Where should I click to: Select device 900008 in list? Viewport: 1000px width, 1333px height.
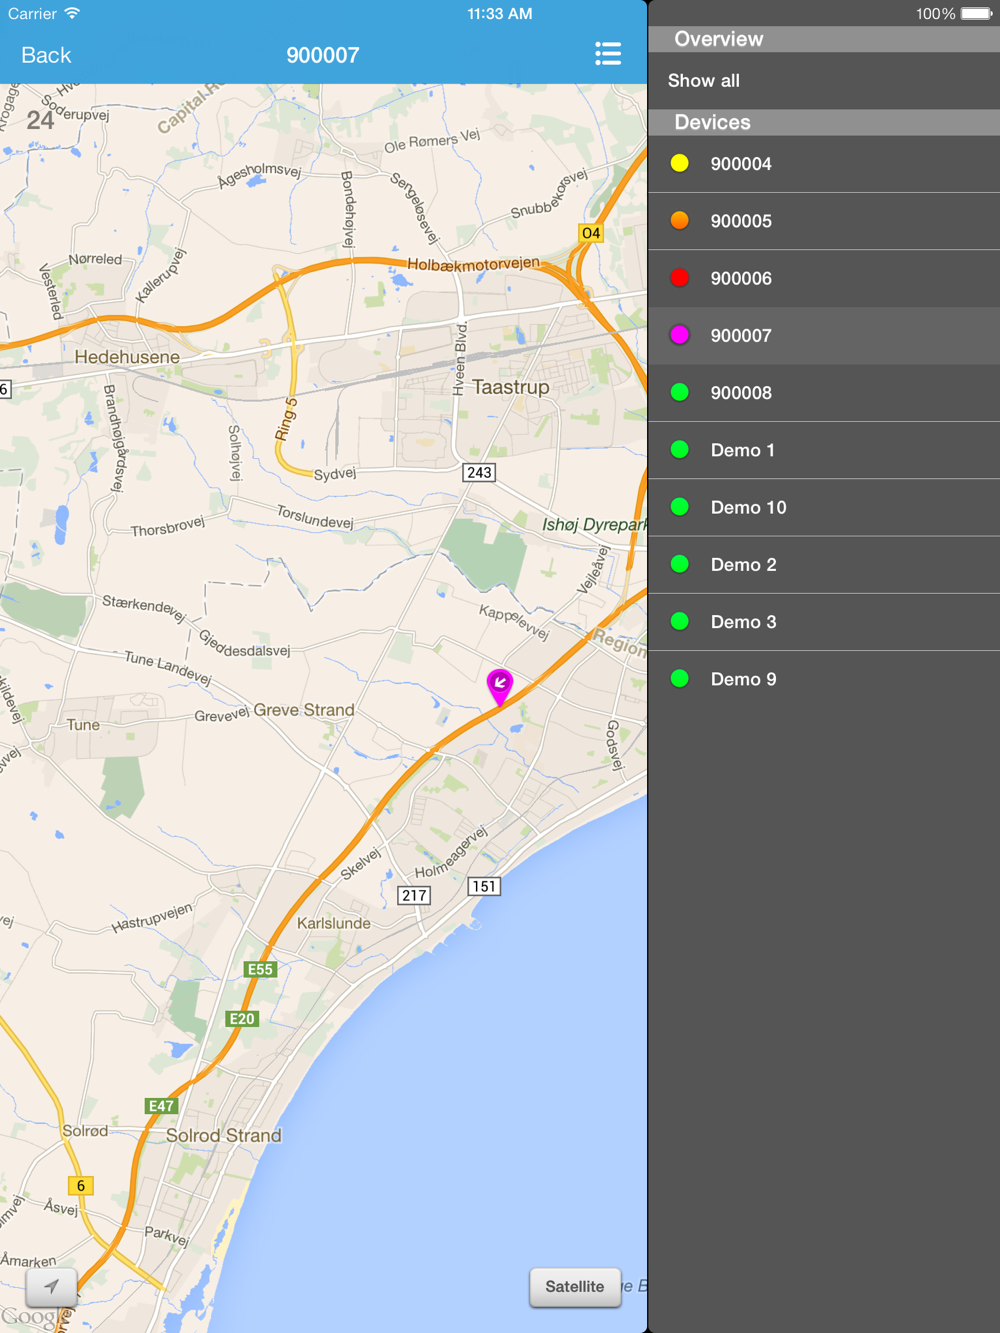point(824,393)
